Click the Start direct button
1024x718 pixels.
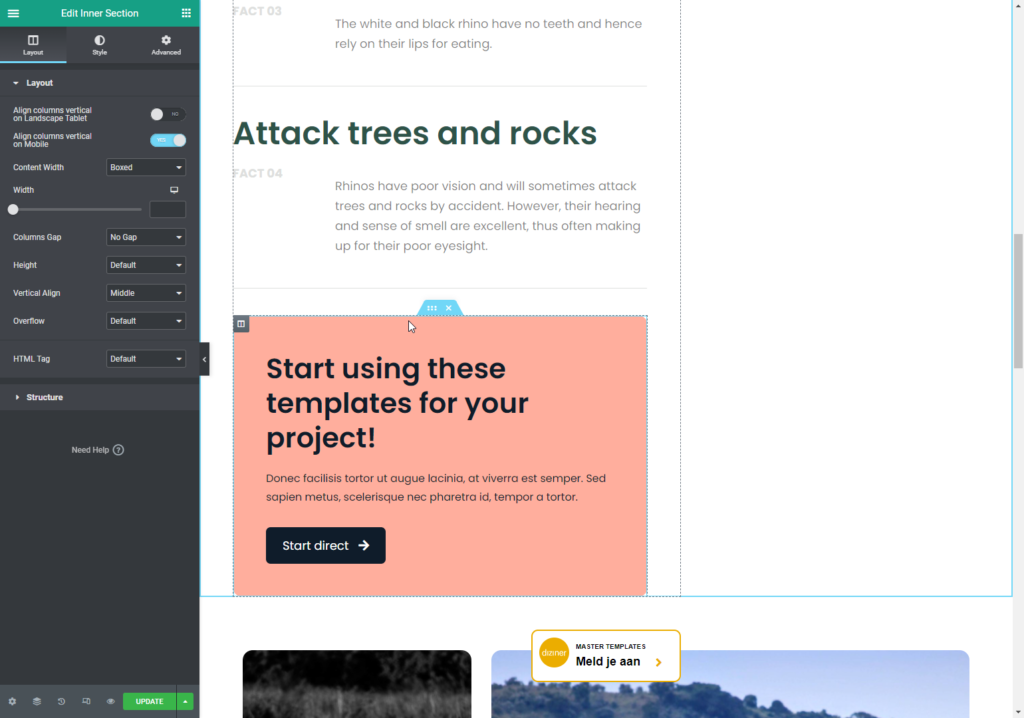(325, 546)
